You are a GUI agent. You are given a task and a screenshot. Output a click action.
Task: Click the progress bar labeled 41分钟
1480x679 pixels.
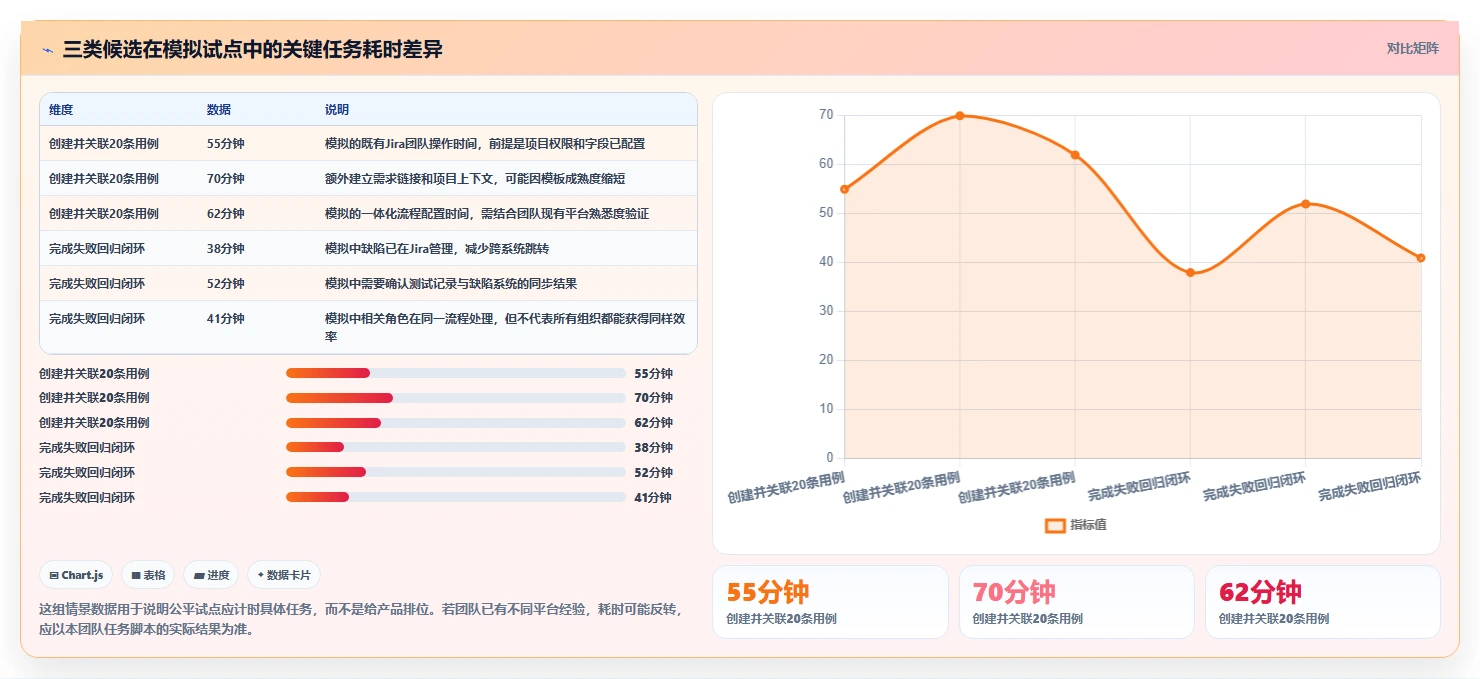tap(456, 497)
